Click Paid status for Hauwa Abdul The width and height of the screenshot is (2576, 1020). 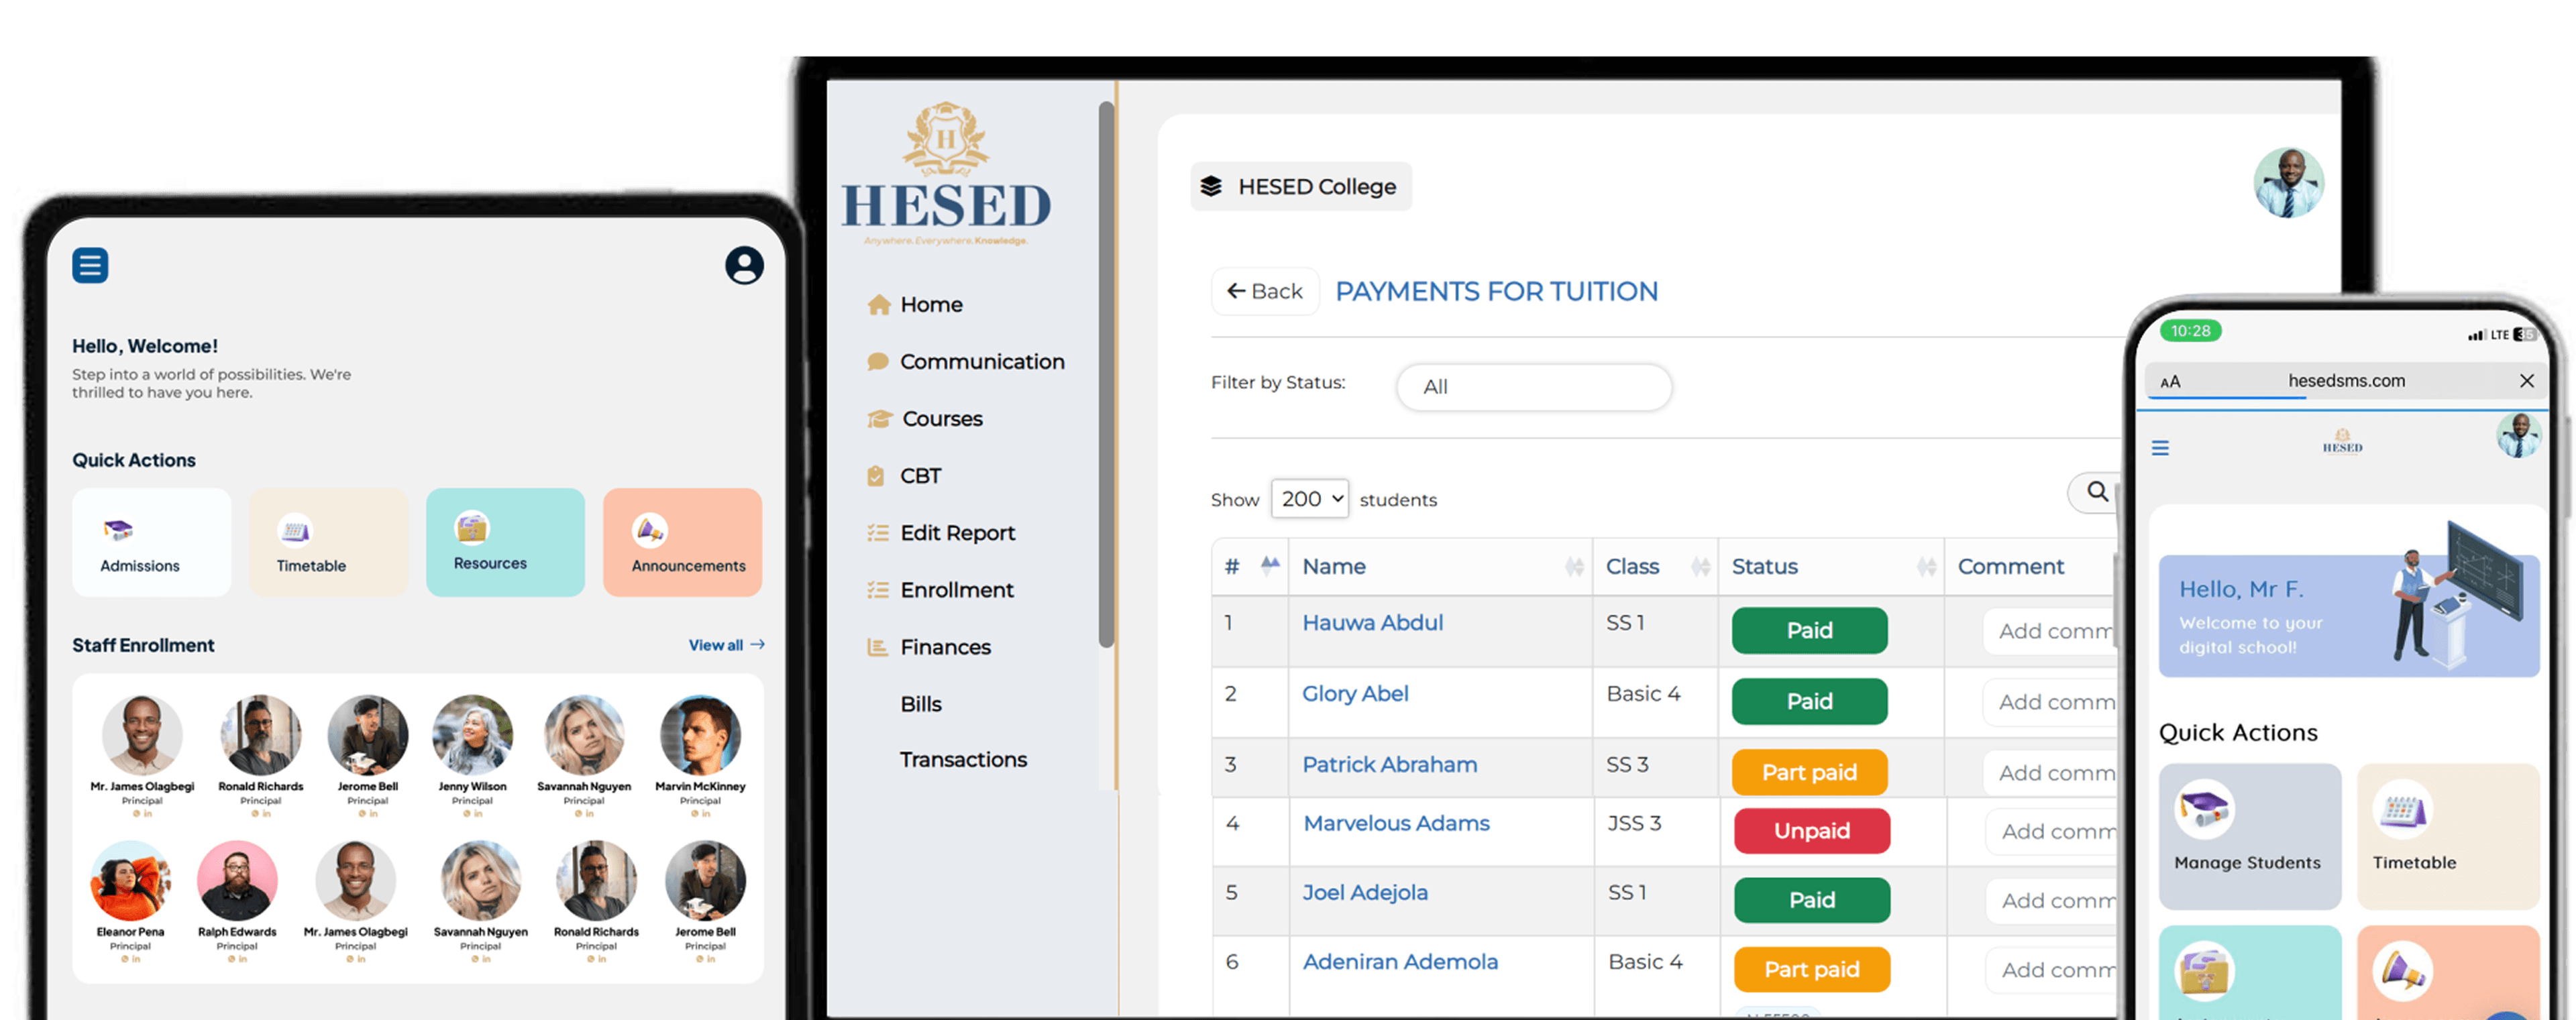coord(1809,630)
